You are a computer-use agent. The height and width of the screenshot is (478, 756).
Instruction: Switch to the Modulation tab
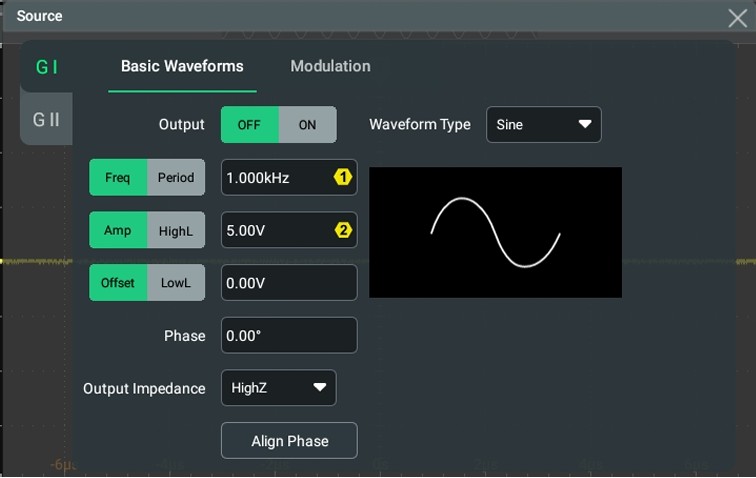[330, 66]
